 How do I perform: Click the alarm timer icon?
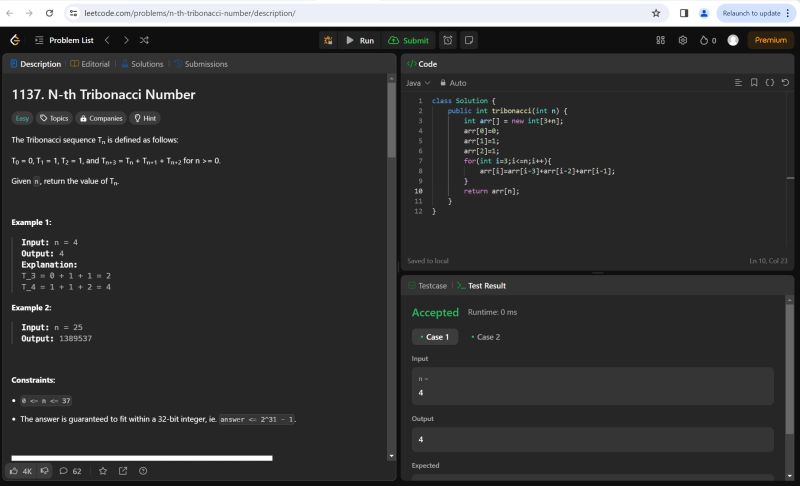tap(448, 40)
